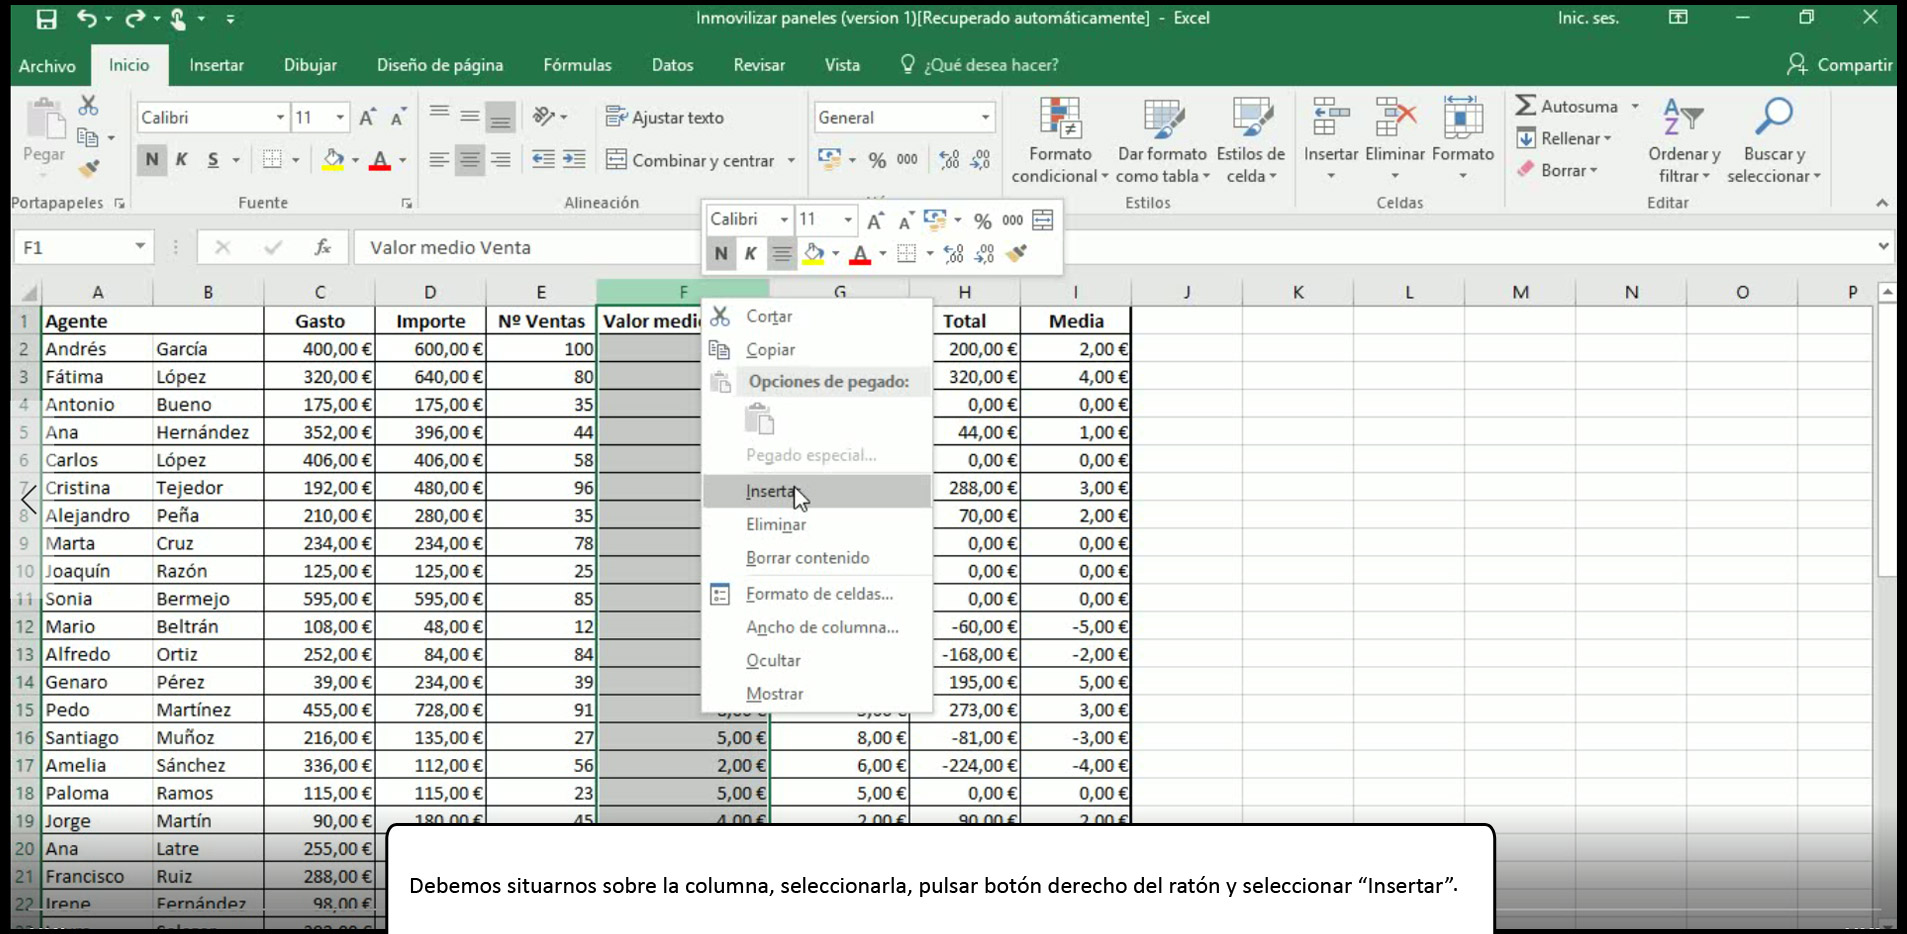The height and width of the screenshot is (934, 1907).
Task: Open the Archivo tab
Action: [47, 65]
